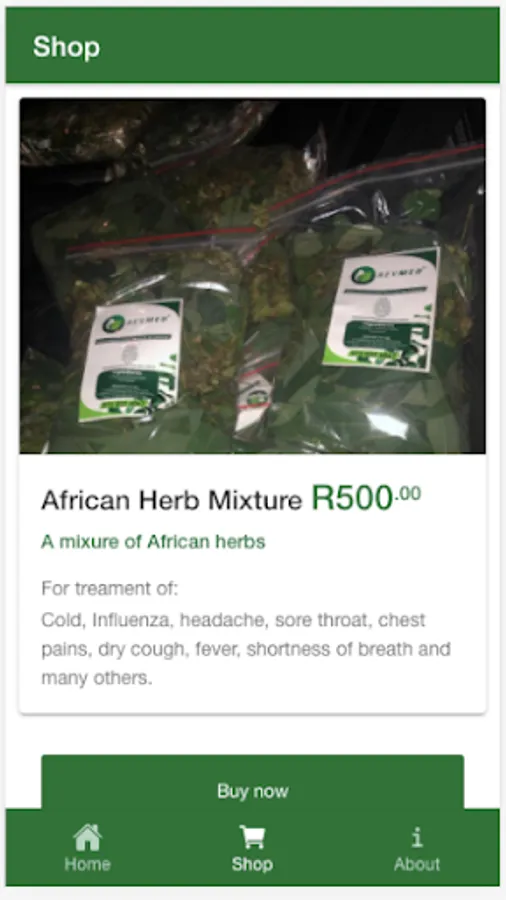Screen dimensions: 506x900
Task: Click the green logo on right label
Action: (364, 274)
